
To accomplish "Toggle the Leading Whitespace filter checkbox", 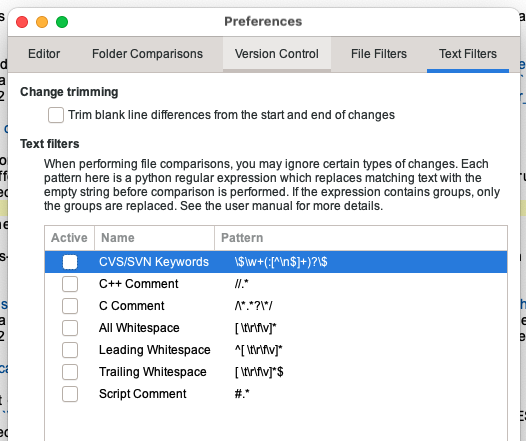I will [70, 350].
